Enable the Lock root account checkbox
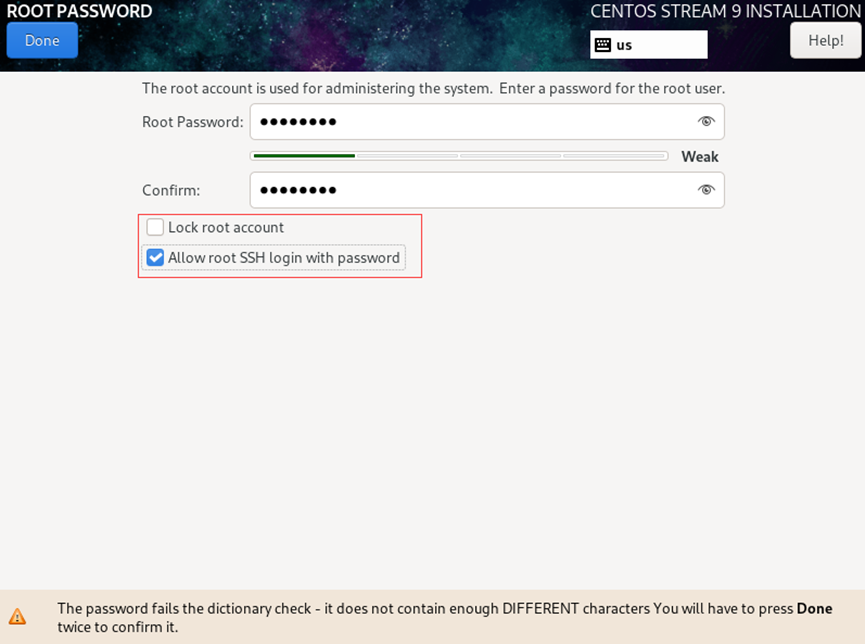Viewport: 865px width, 644px height. 155,227
